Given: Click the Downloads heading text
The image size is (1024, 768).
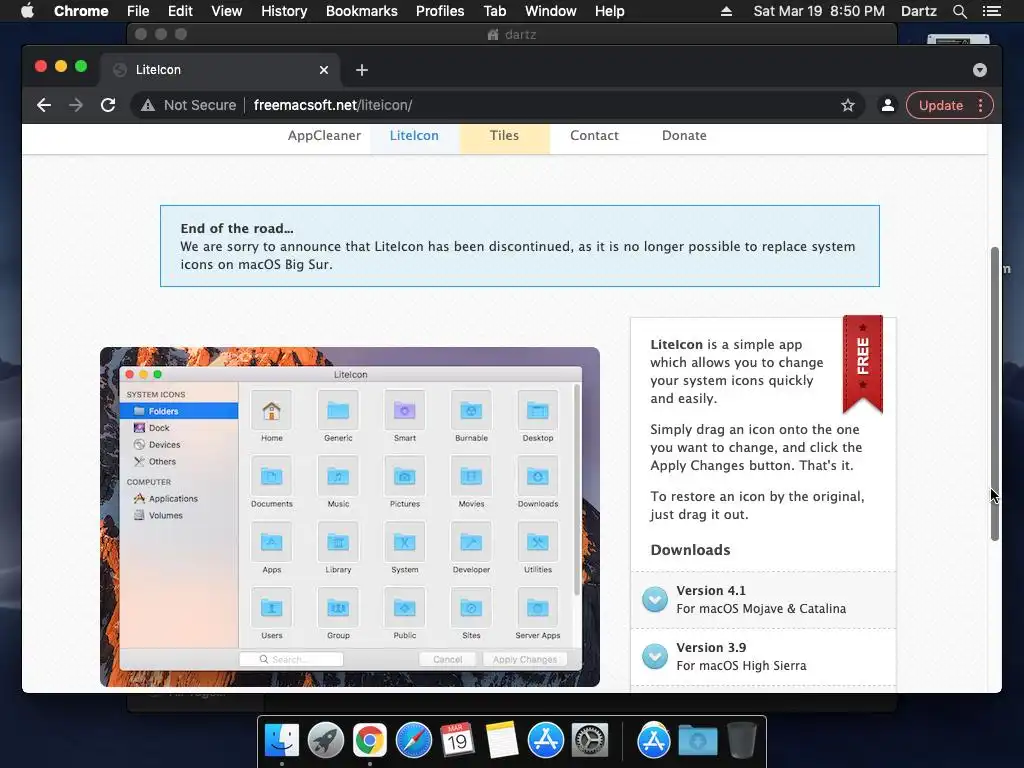Looking at the screenshot, I should point(690,550).
